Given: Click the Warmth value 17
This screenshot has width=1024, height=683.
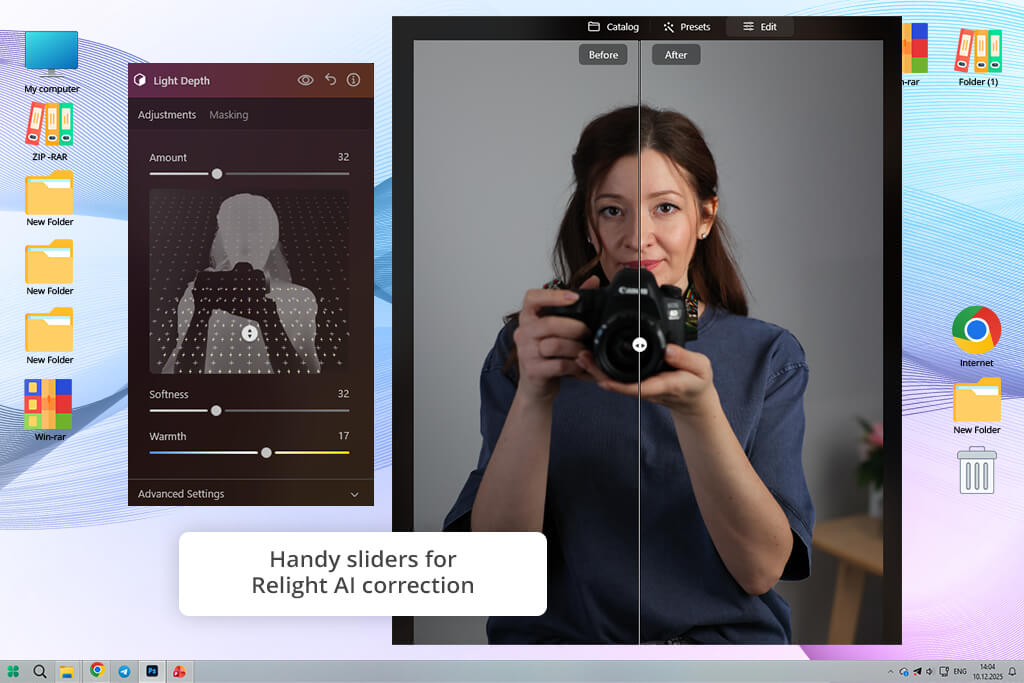Looking at the screenshot, I should 344,436.
